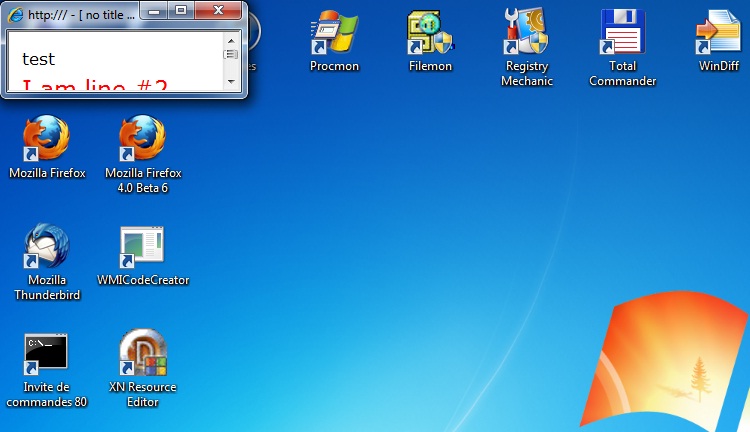This screenshot has width=750, height=432.
Task: Open Mozilla Thunderbird from the desktop
Action: (x=47, y=248)
